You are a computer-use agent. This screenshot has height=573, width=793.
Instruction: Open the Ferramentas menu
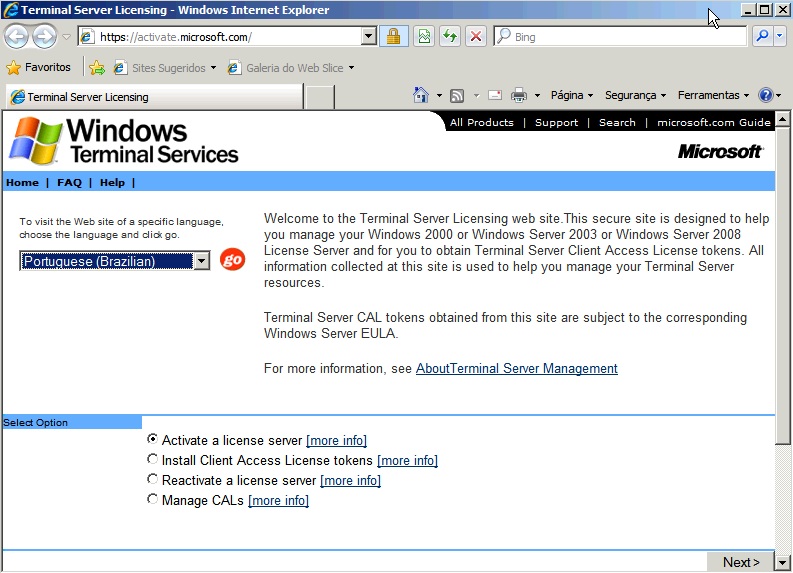click(713, 95)
